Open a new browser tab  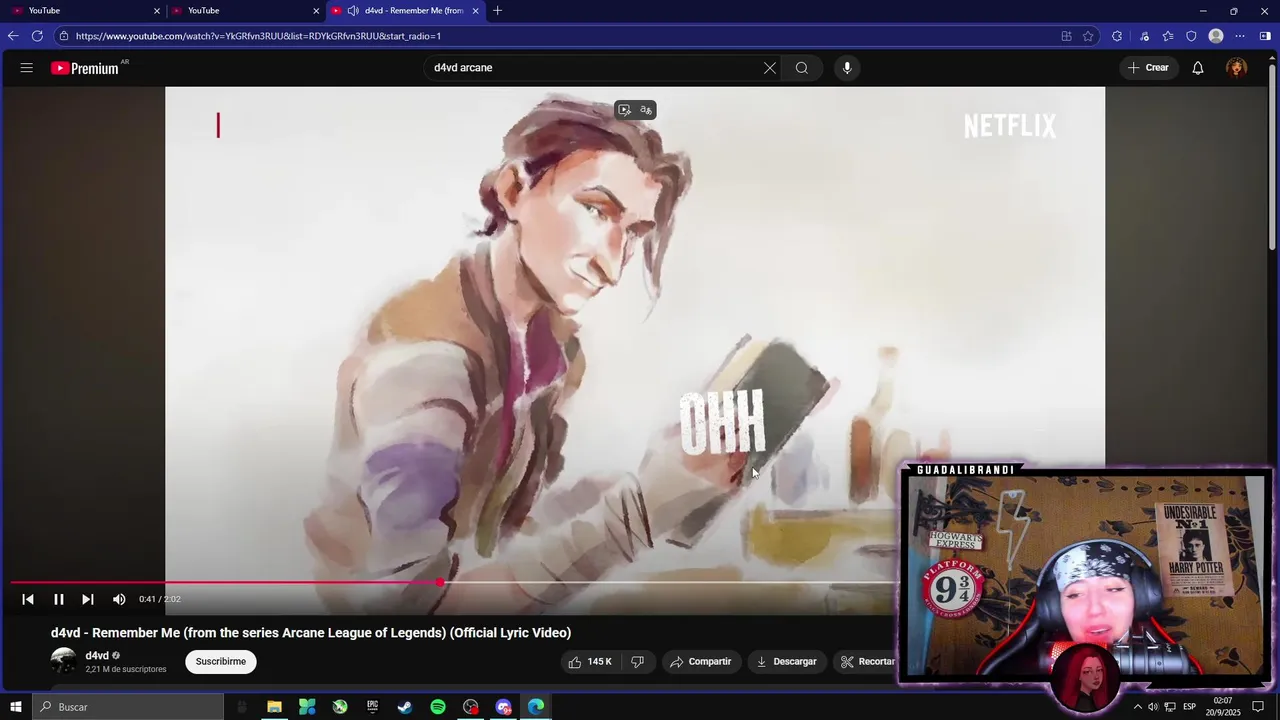tap(498, 11)
